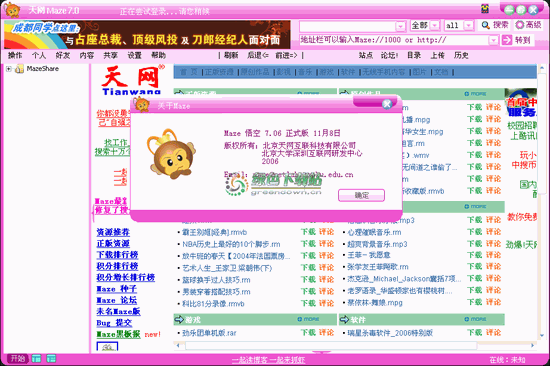The image size is (550, 366).
Task: Open the 共享 menu
Action: (x=110, y=55)
